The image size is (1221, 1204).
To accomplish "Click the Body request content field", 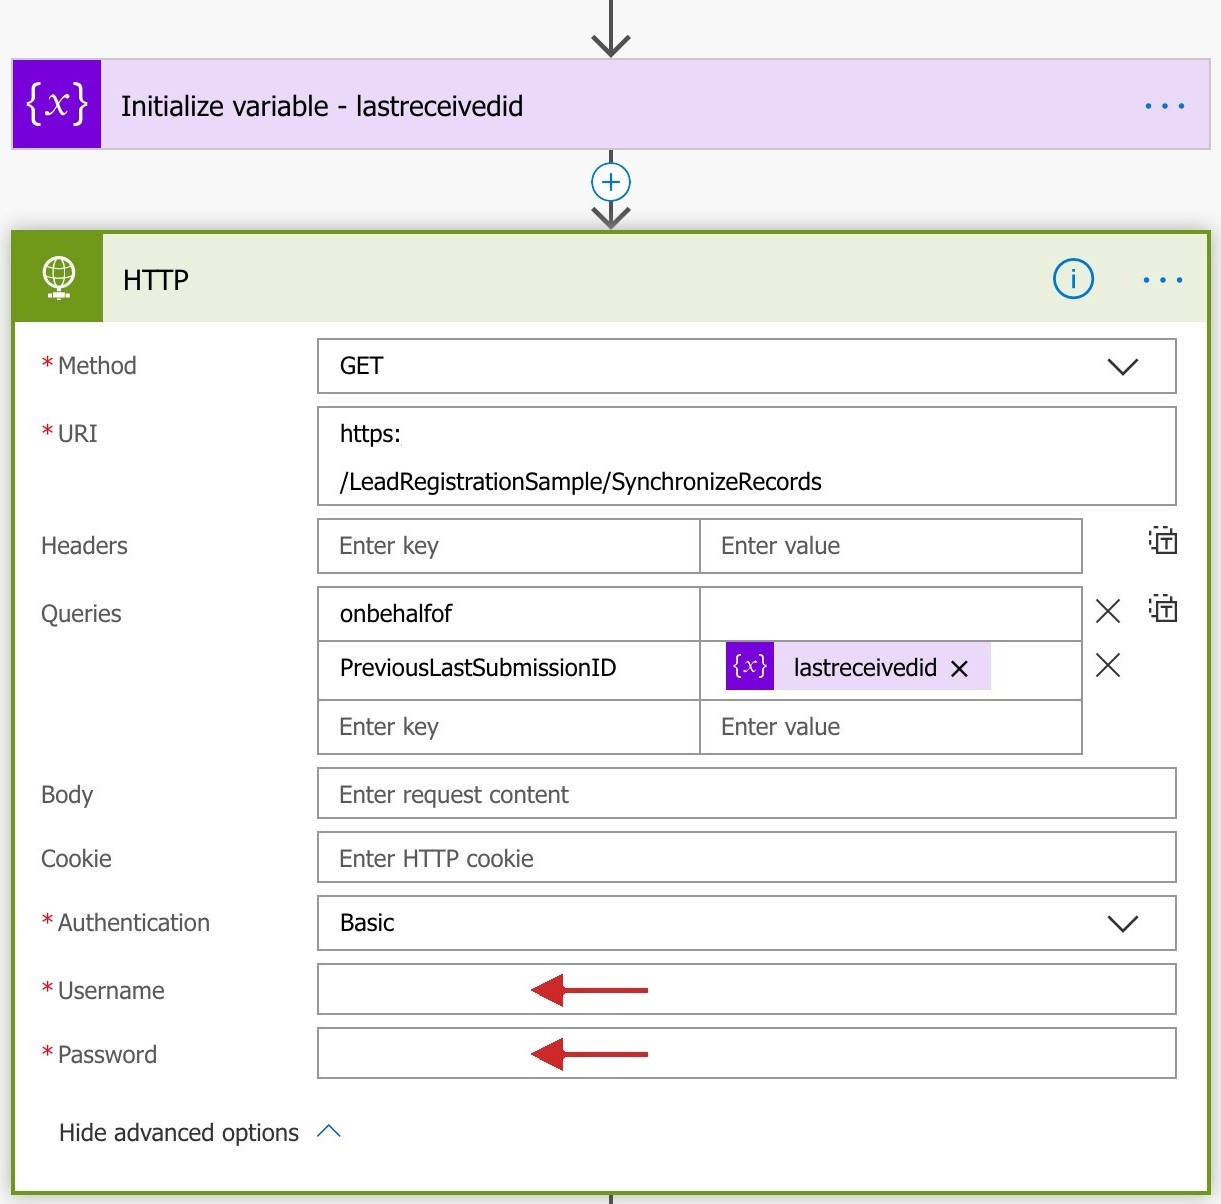I will point(746,795).
